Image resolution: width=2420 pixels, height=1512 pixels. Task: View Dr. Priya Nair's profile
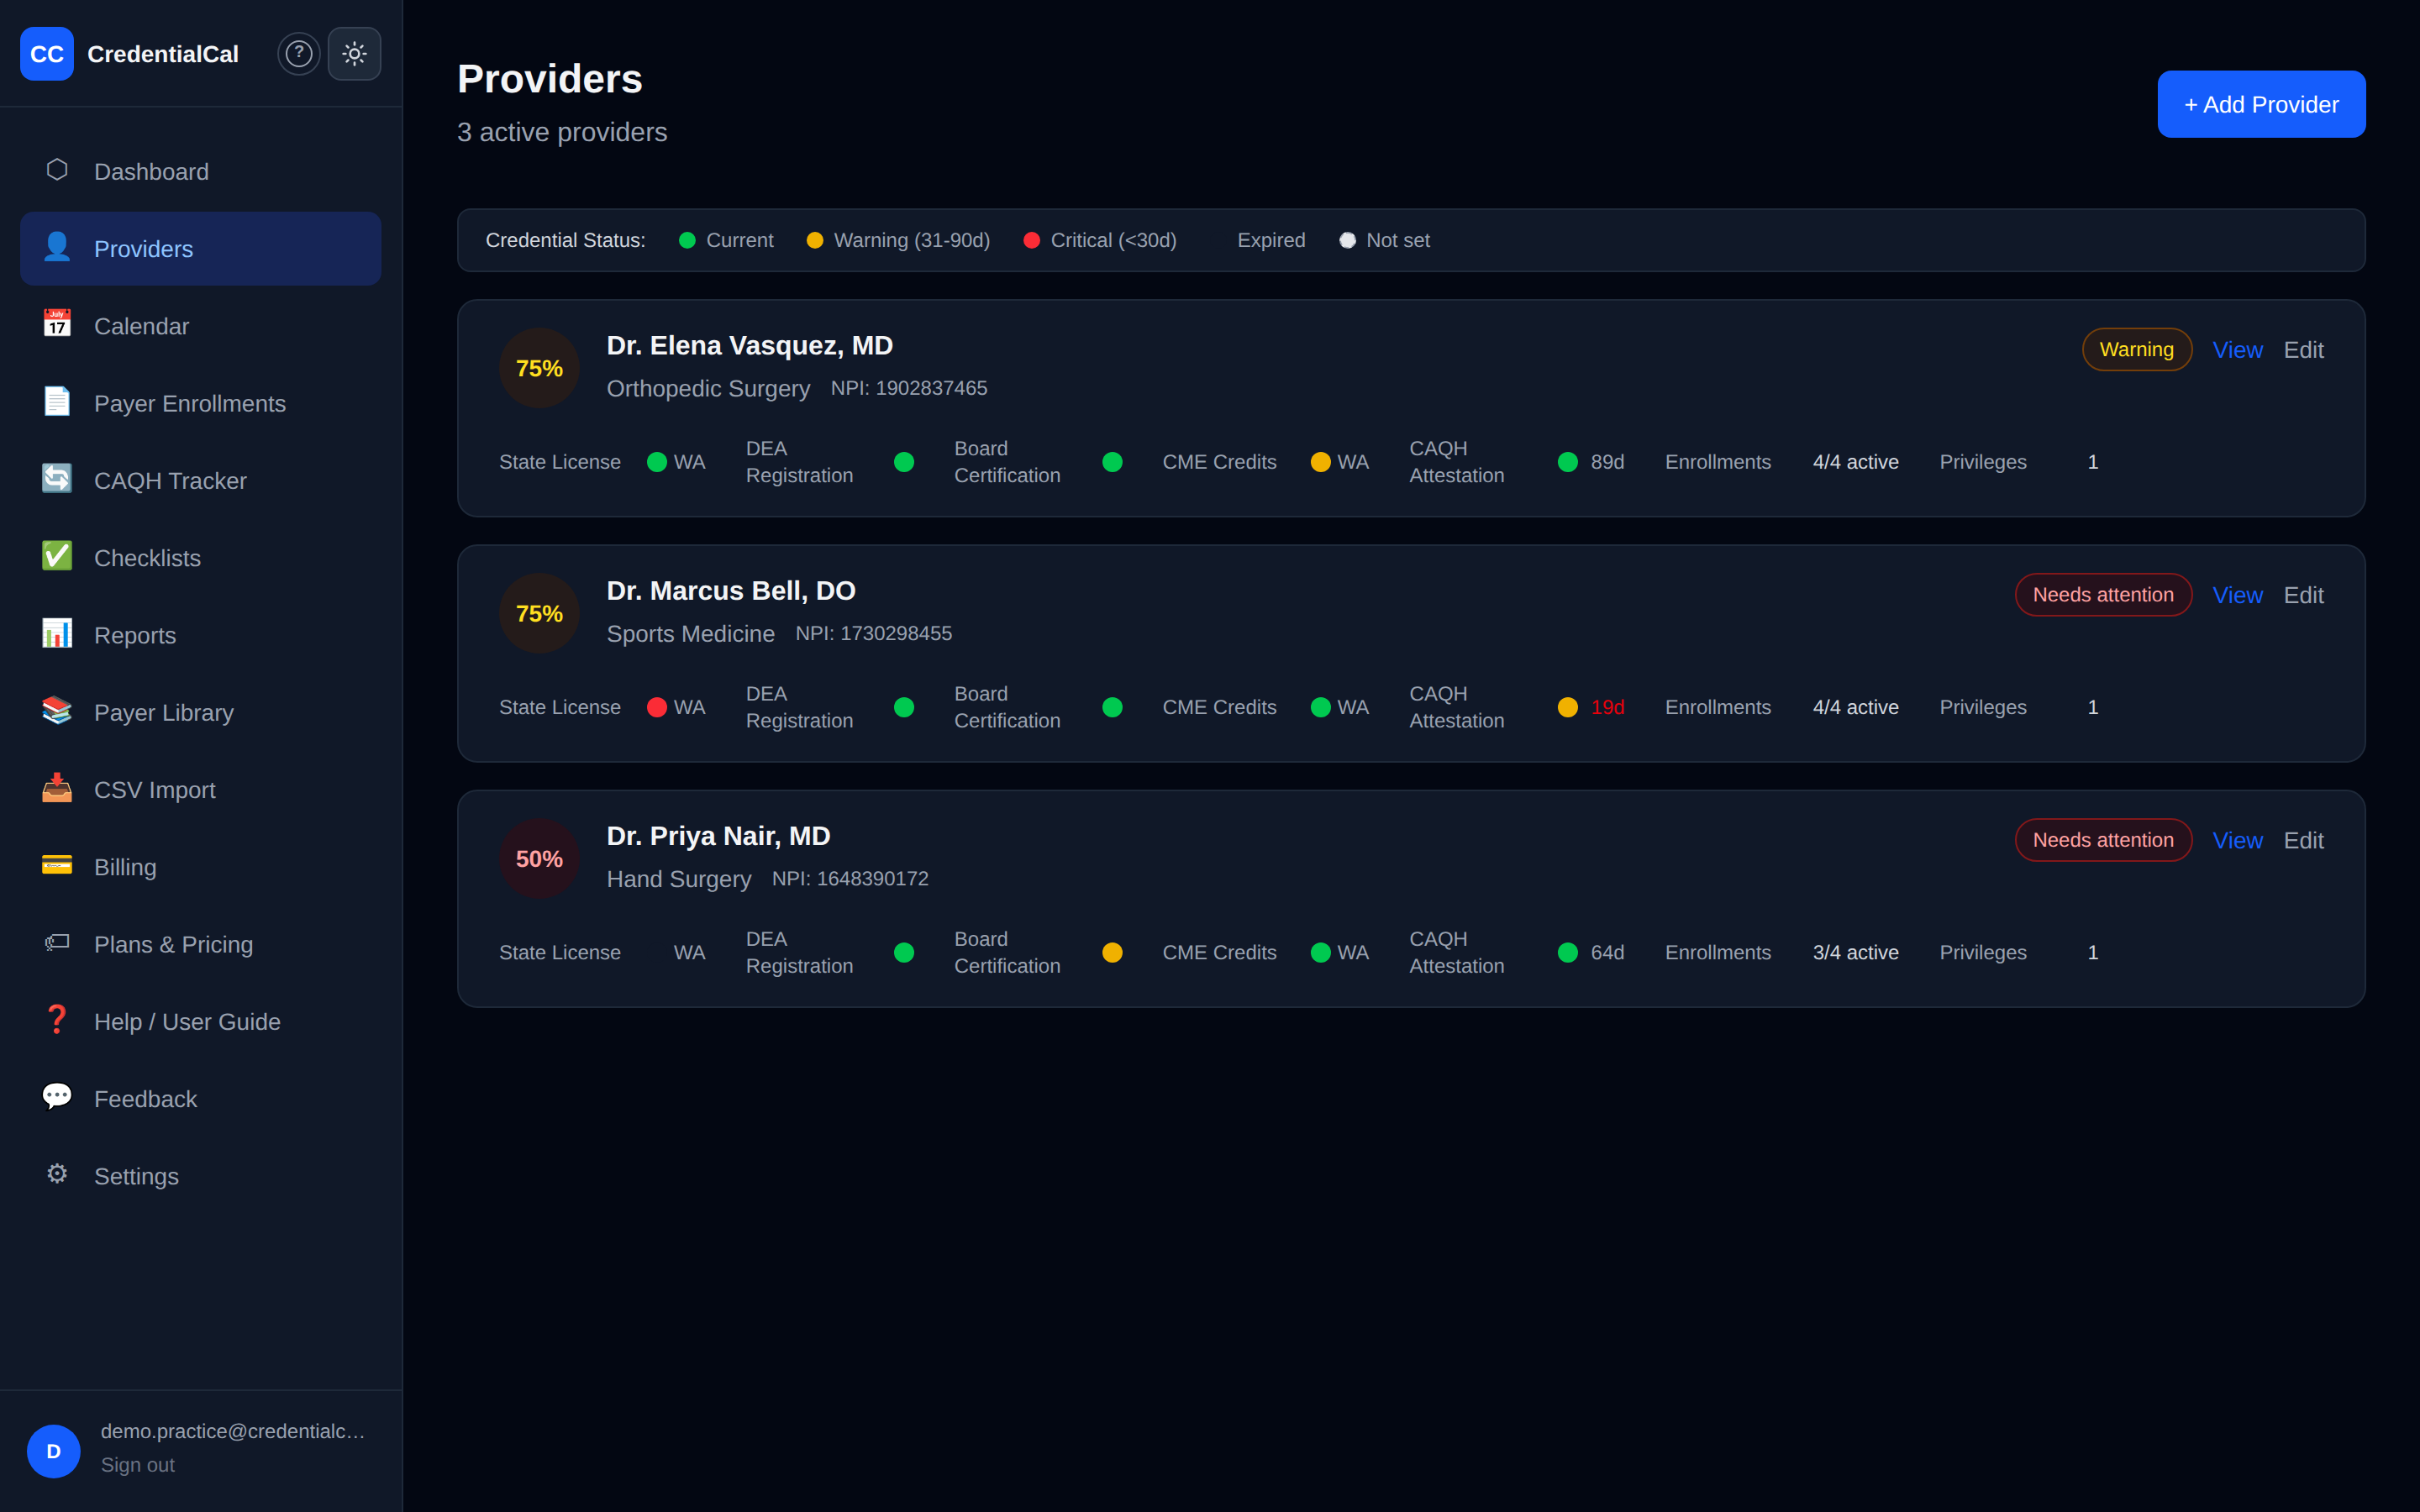[x=2237, y=840]
